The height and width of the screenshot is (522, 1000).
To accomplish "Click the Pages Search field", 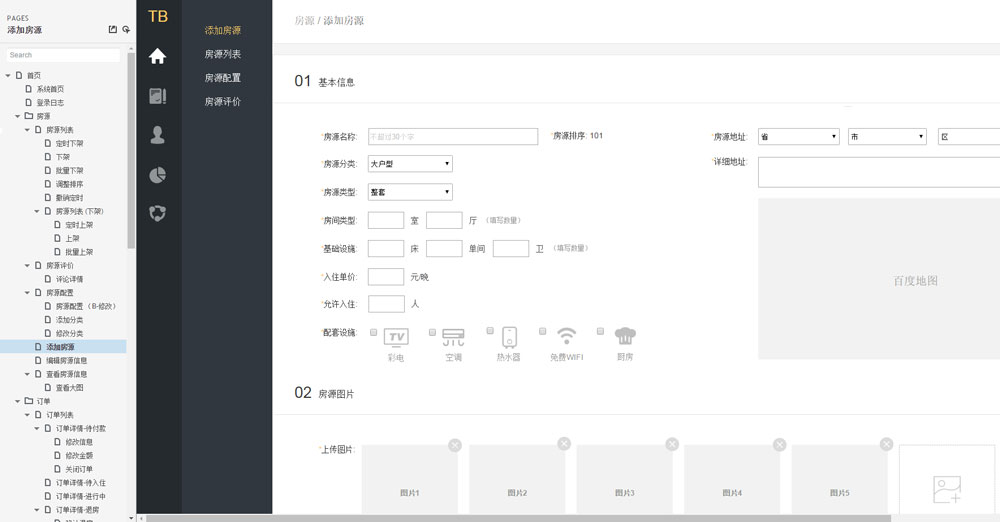I will tap(63, 55).
